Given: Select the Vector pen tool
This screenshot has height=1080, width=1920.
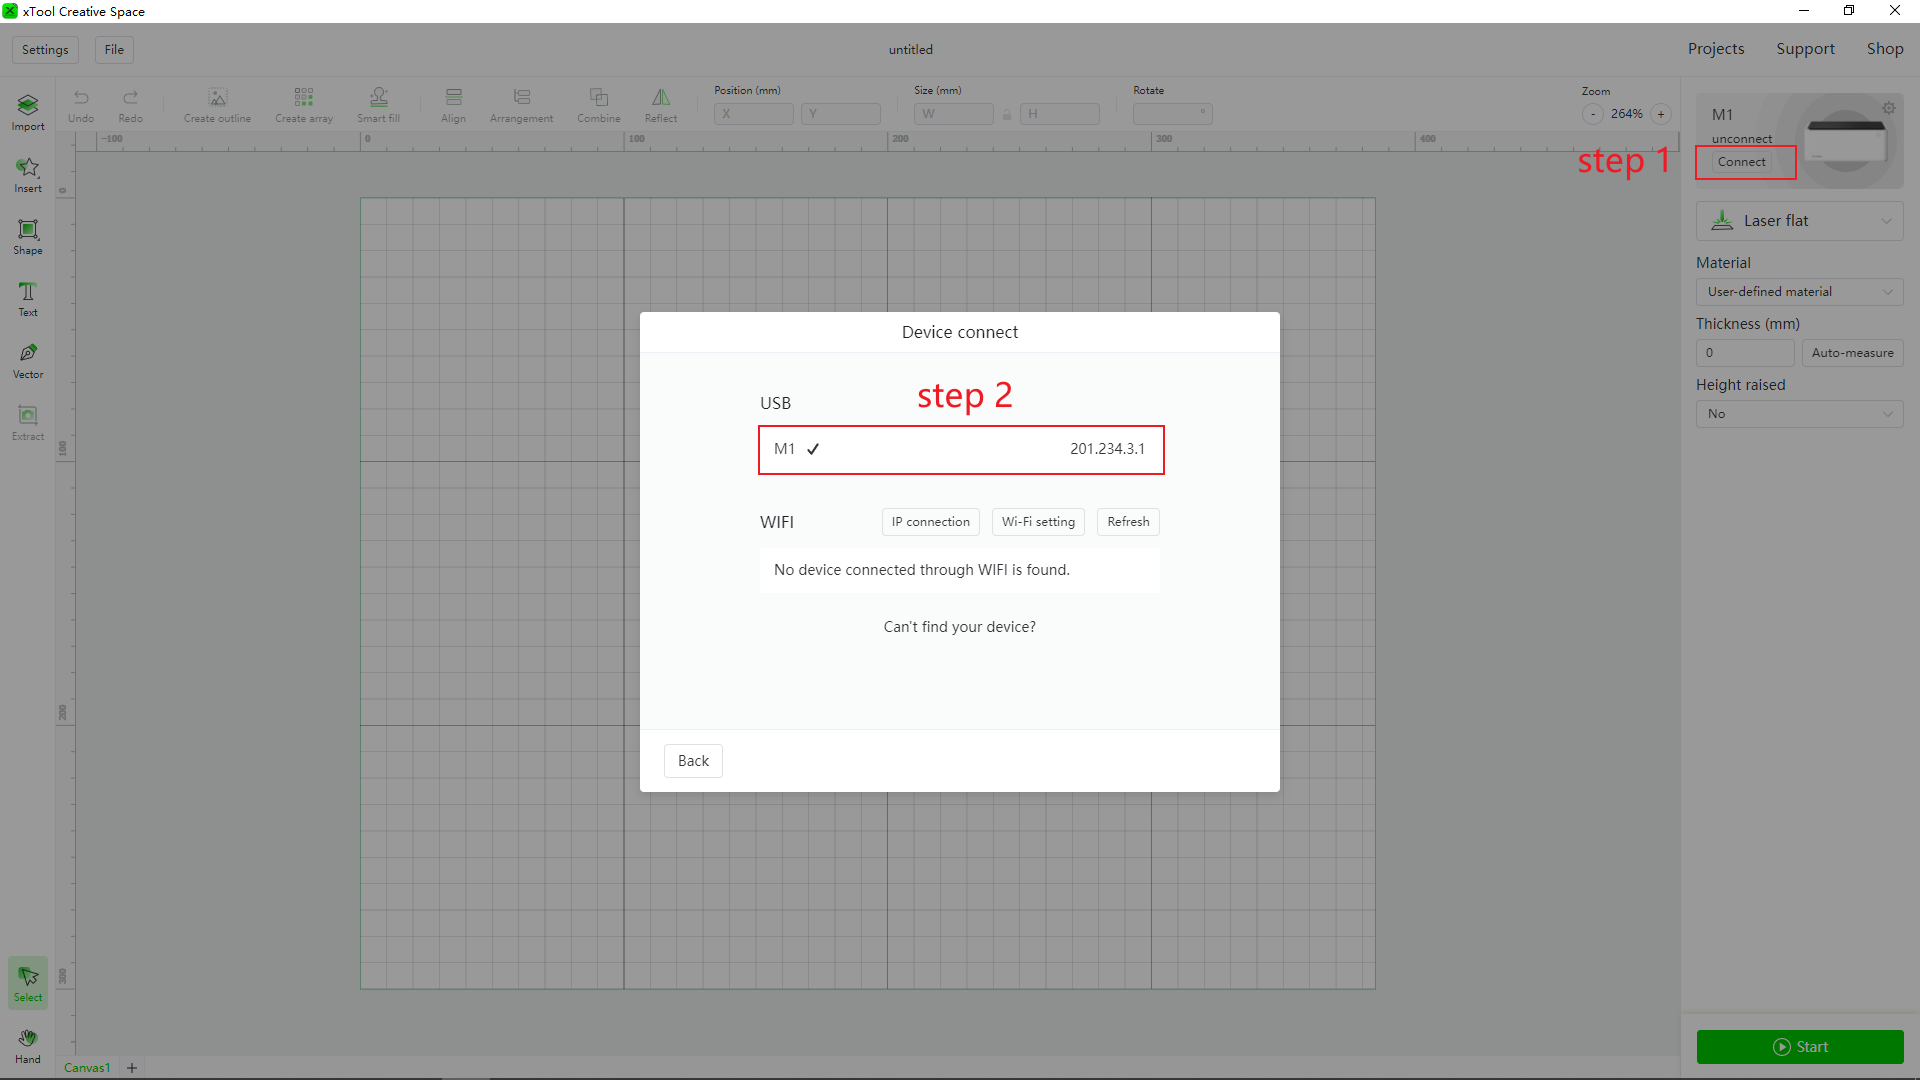Looking at the screenshot, I should 28,360.
